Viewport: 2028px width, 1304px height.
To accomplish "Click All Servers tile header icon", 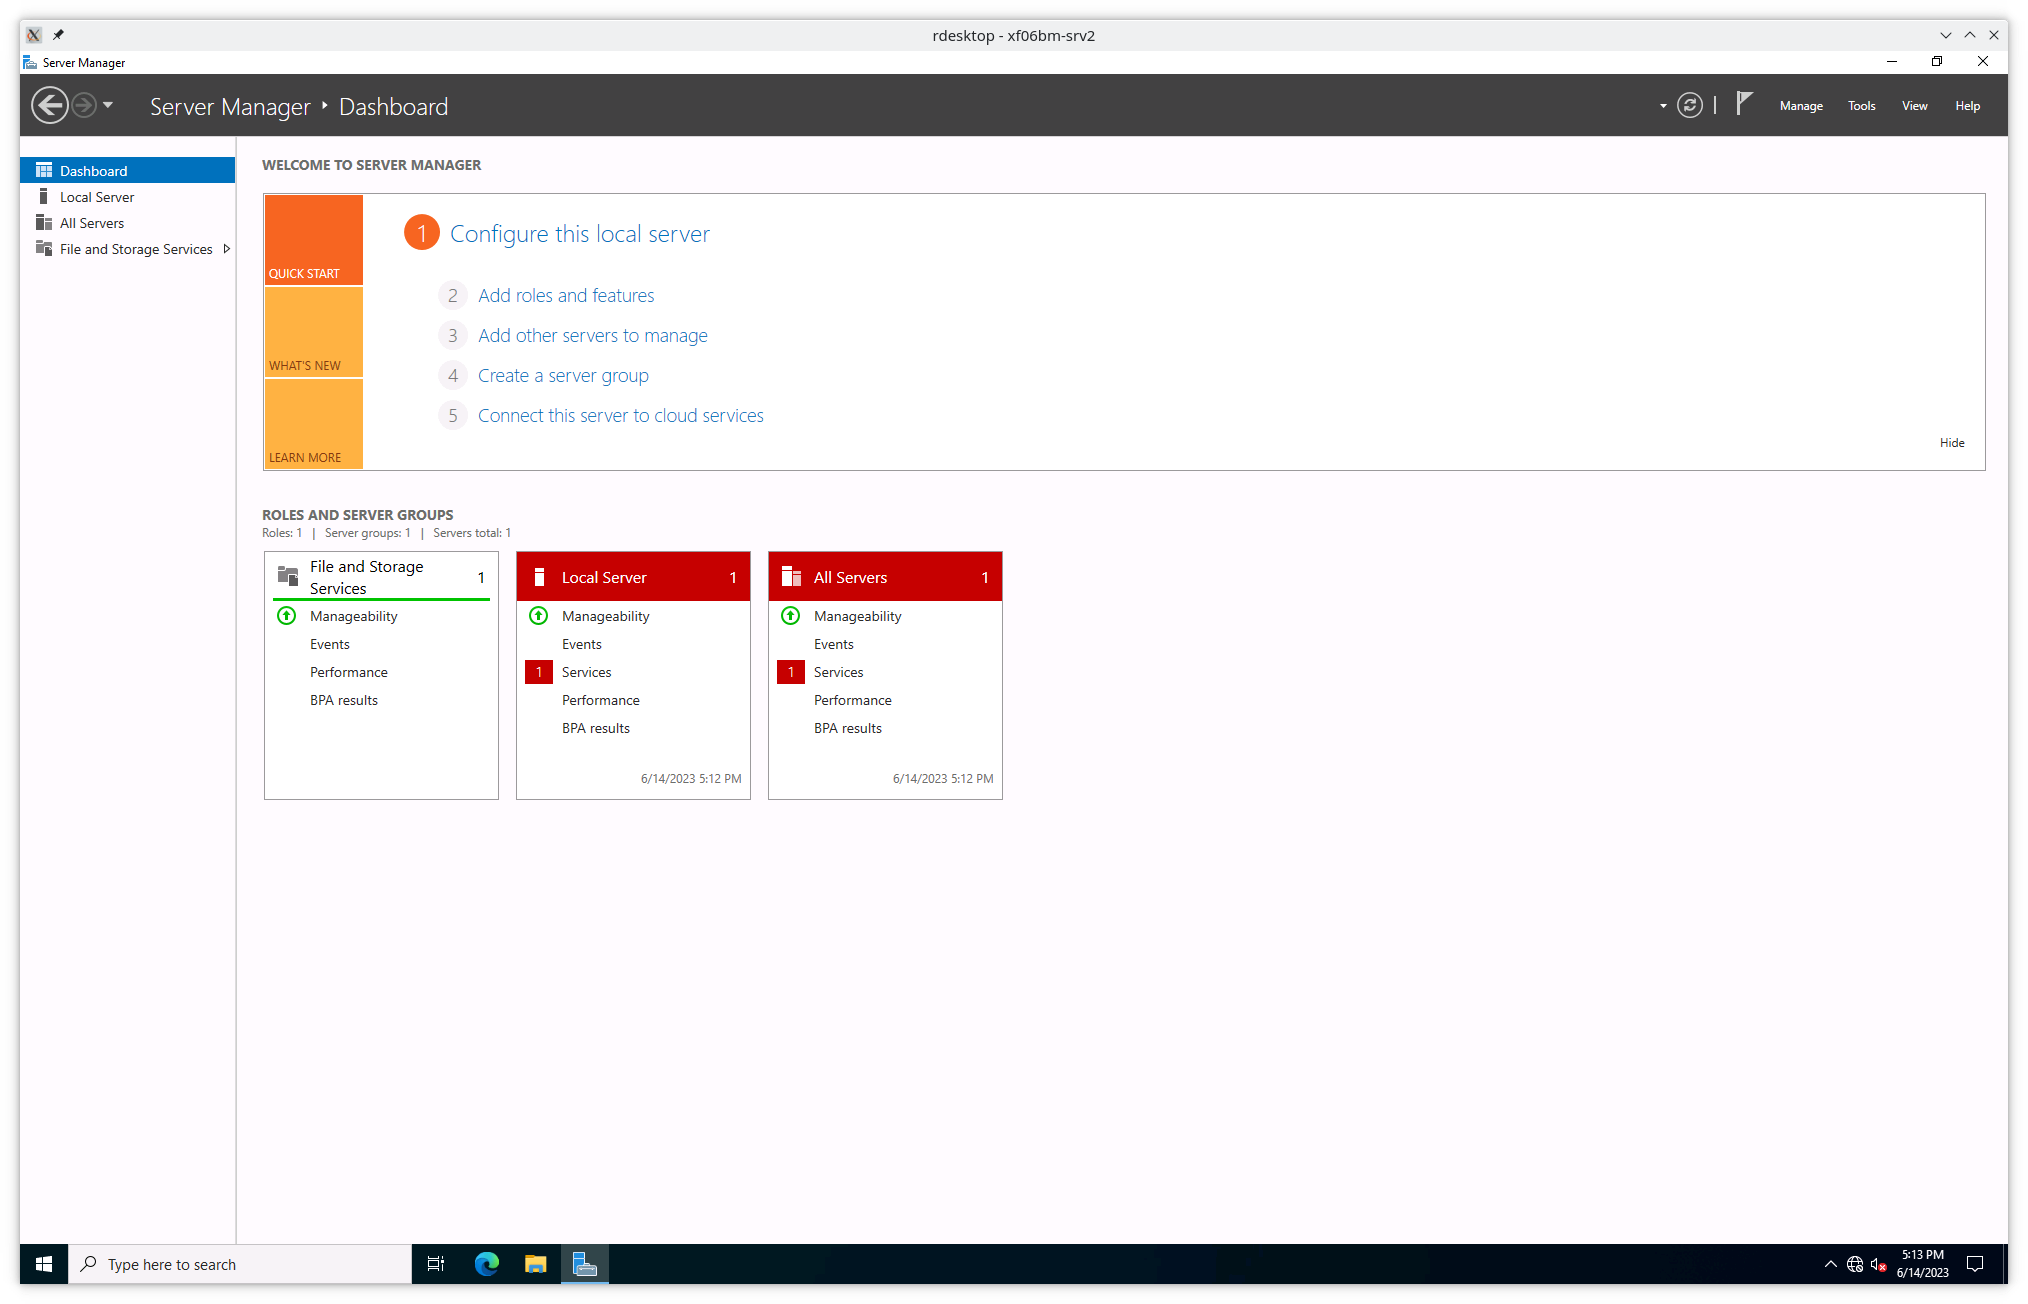I will tap(791, 577).
